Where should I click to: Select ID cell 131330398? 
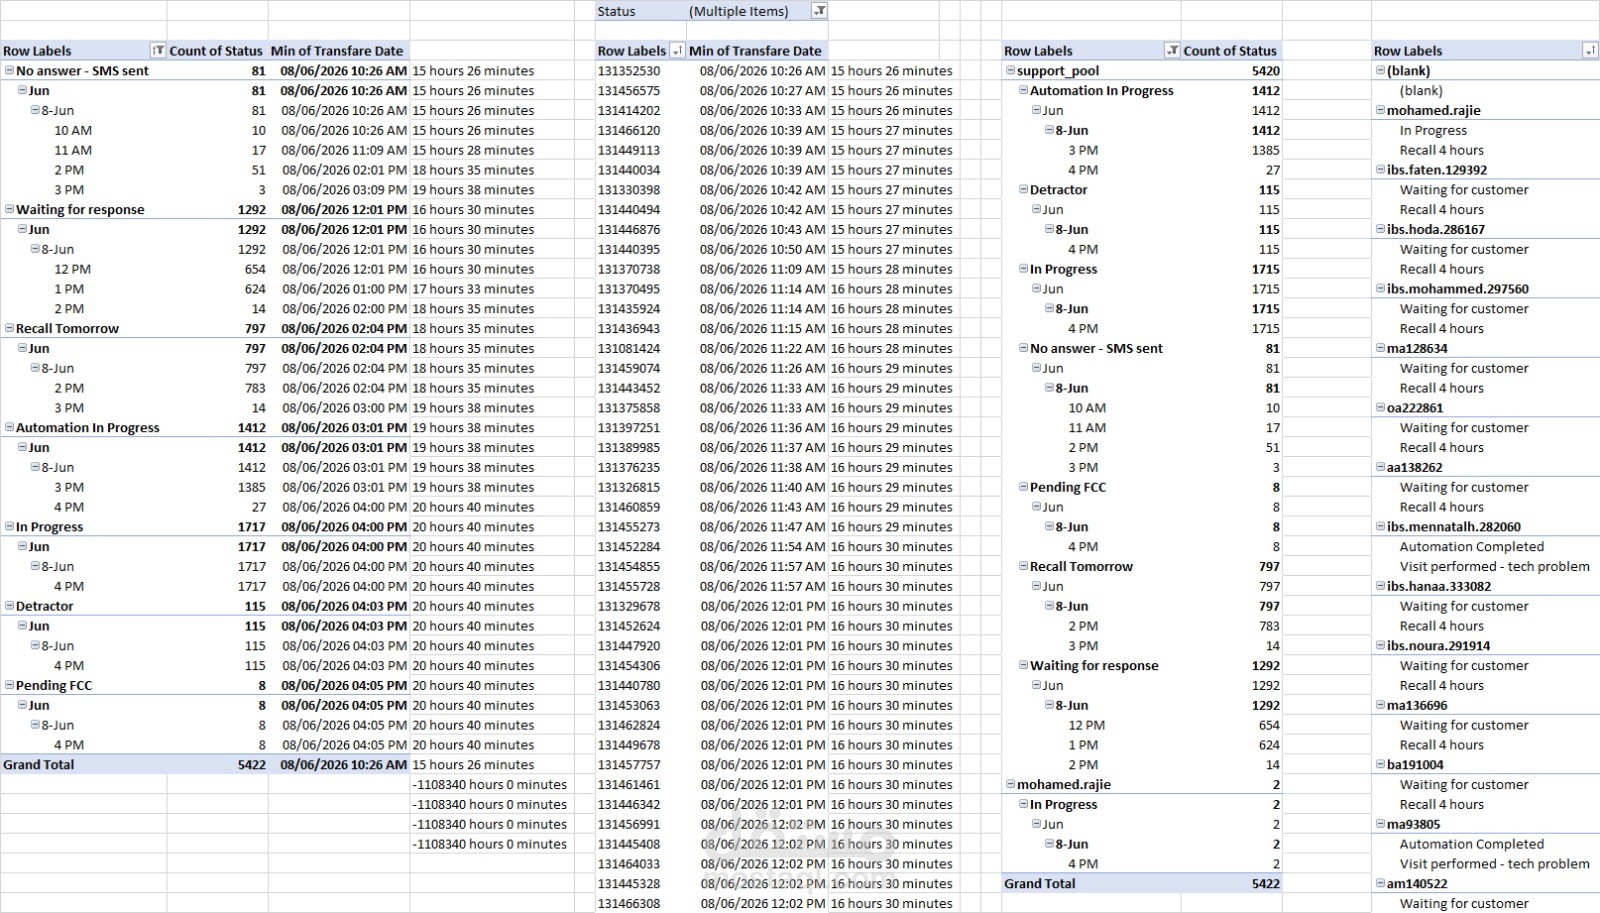point(641,189)
